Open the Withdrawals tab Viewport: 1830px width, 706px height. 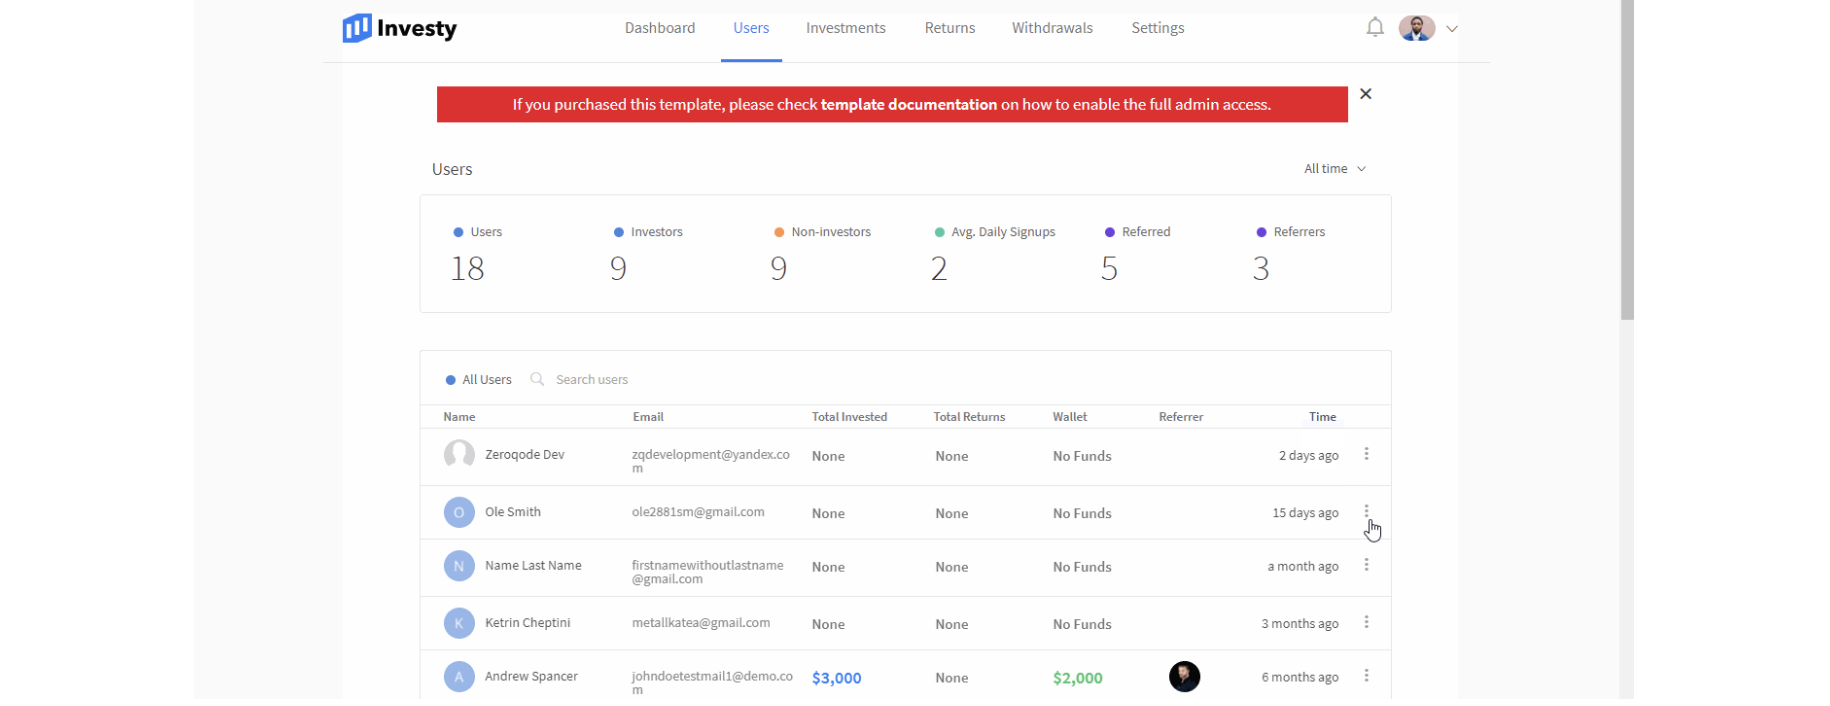[1052, 28]
